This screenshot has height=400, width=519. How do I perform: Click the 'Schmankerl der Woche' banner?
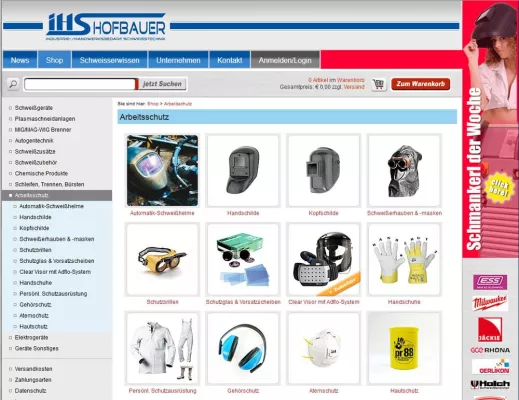tap(490, 129)
